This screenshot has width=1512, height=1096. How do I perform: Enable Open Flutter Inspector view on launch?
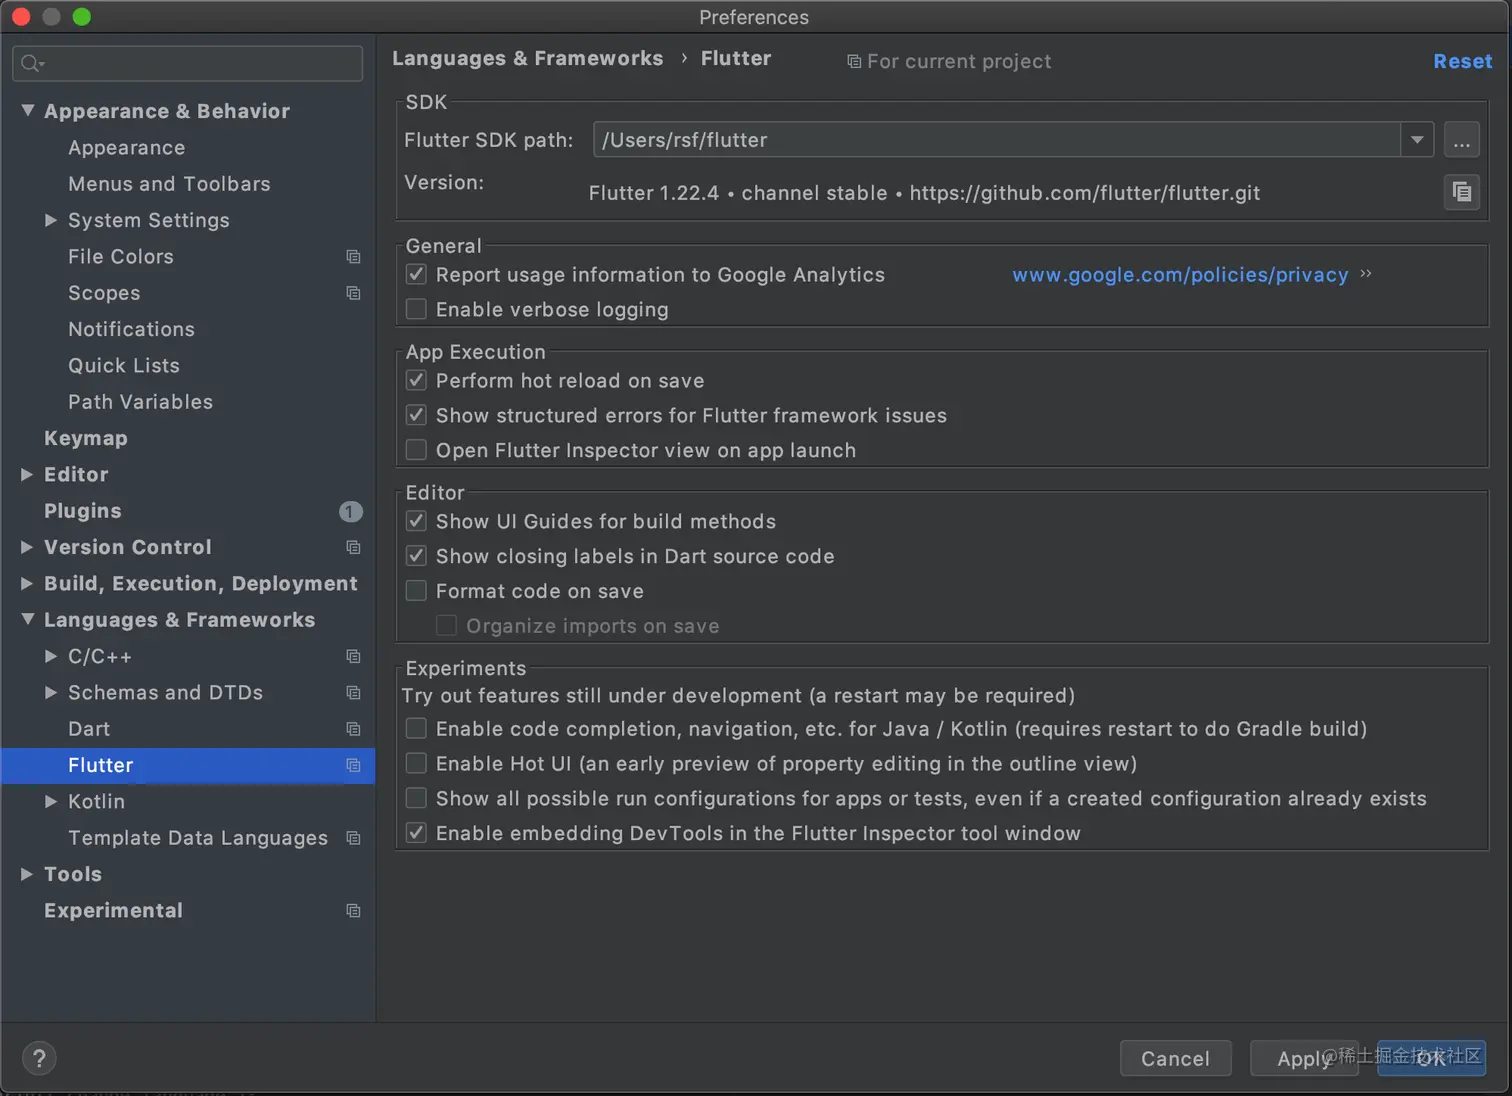pos(417,450)
